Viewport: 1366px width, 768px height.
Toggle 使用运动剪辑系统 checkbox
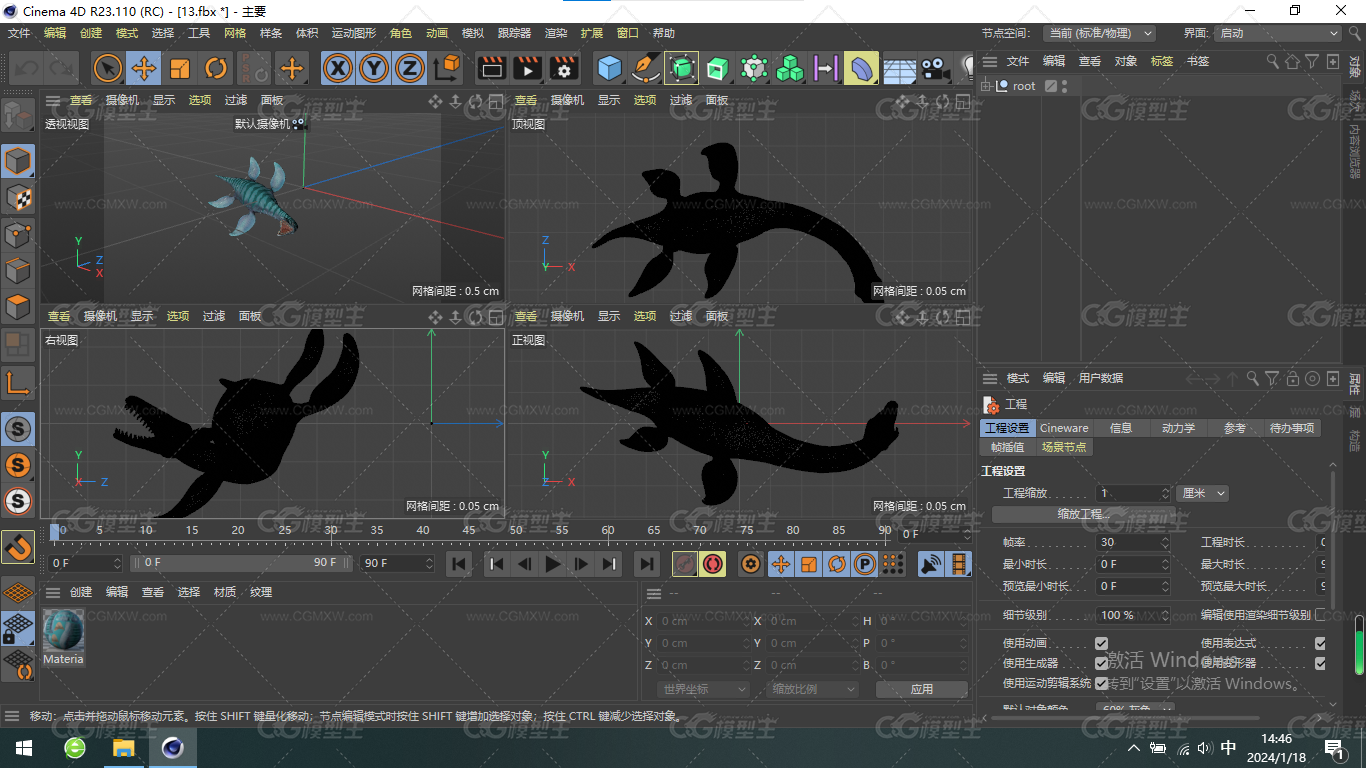[x=1102, y=683]
